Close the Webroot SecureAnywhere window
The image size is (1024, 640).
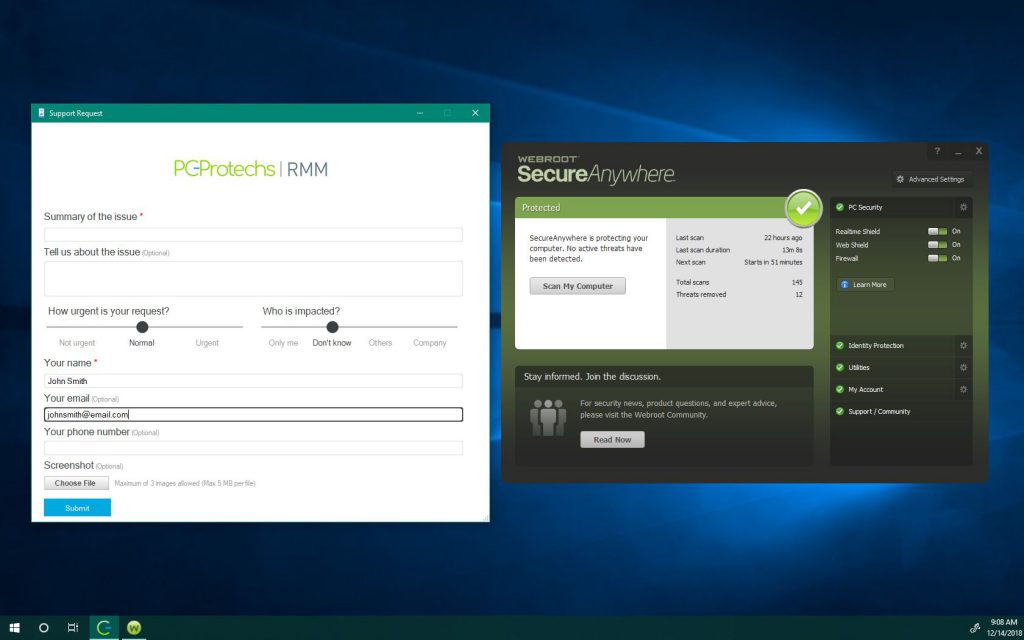pos(979,151)
